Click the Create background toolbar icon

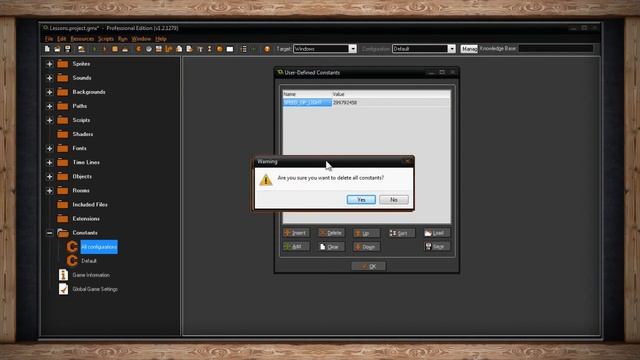[159, 49]
